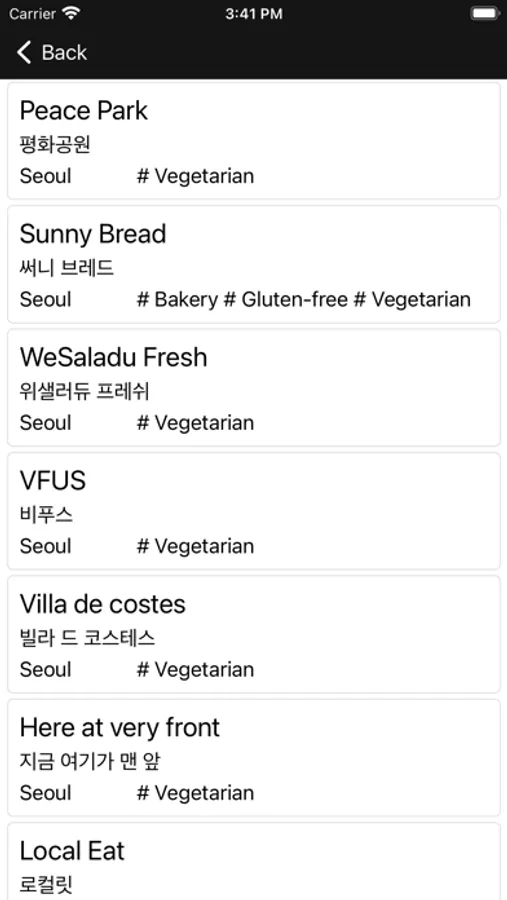Tap the battery icon in status bar

(485, 13)
